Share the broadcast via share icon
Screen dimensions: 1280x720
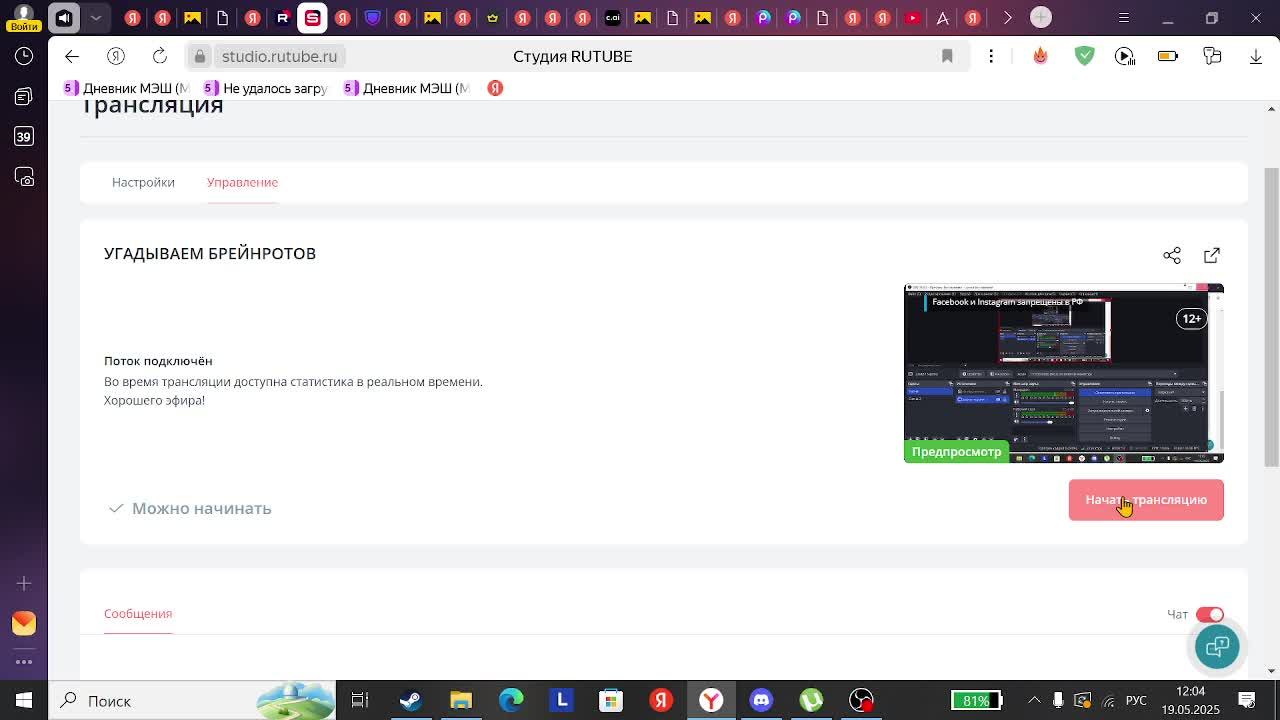click(x=1172, y=255)
